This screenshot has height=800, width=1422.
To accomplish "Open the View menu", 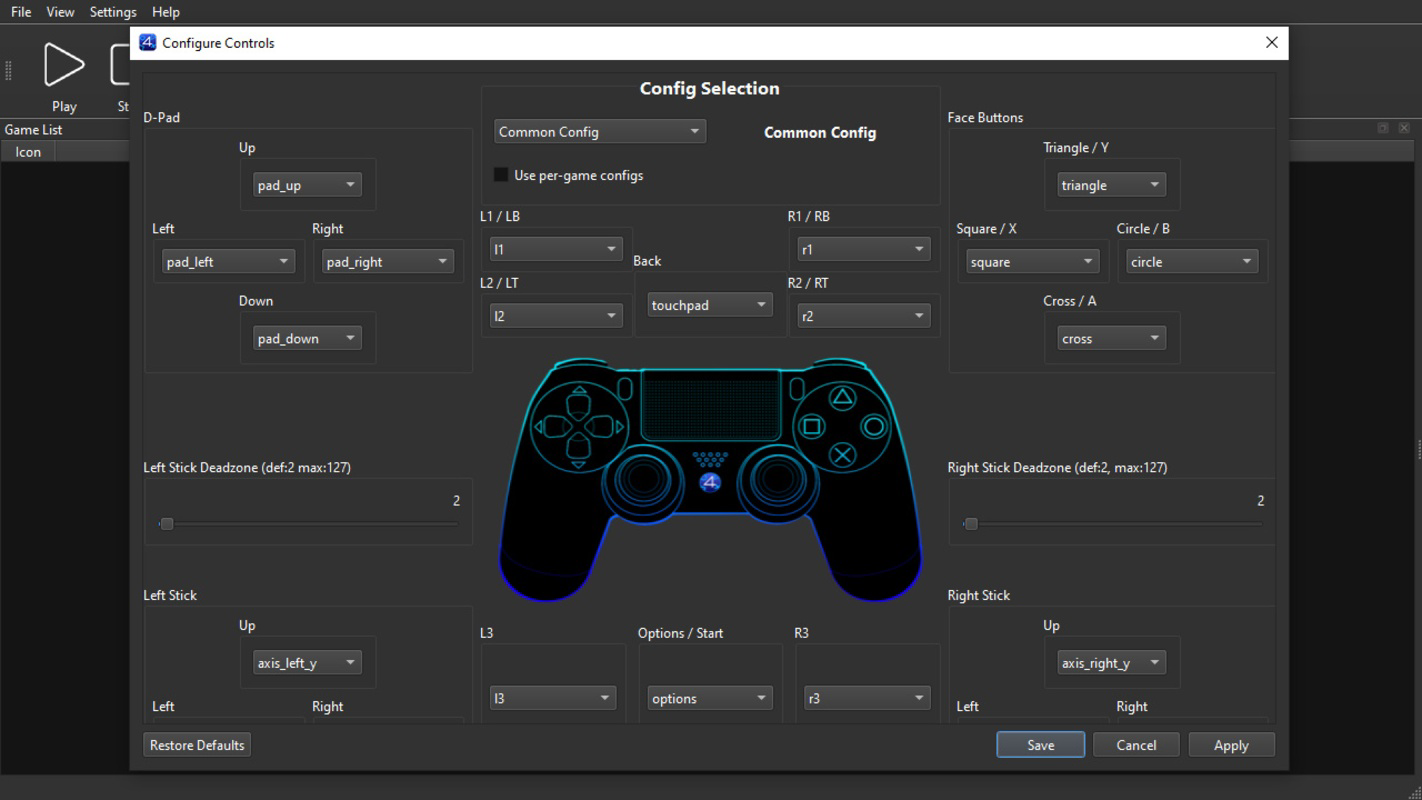I will tap(60, 12).
